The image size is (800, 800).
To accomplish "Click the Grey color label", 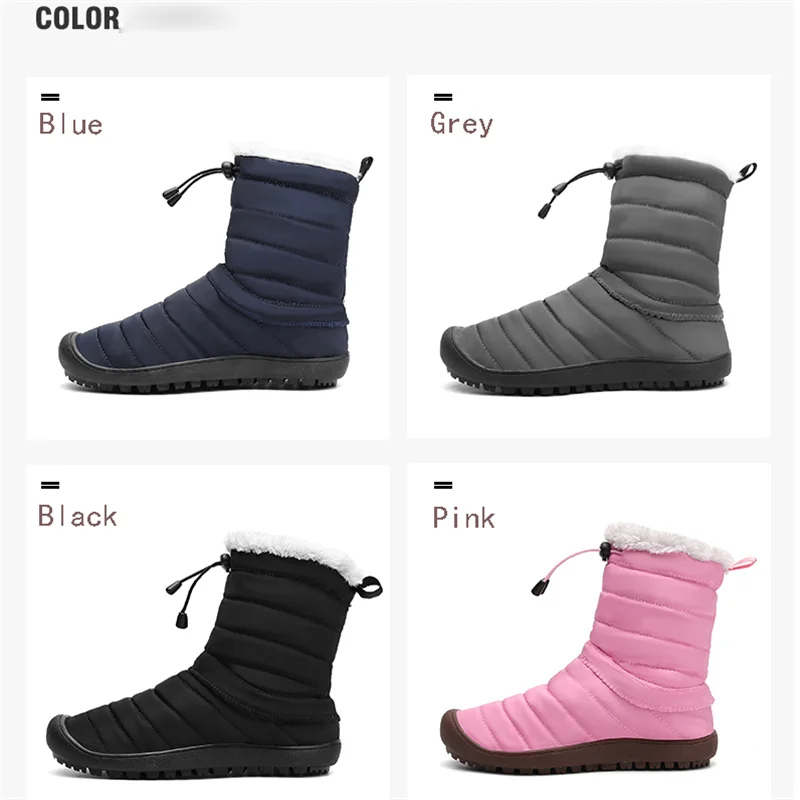I will click(461, 124).
